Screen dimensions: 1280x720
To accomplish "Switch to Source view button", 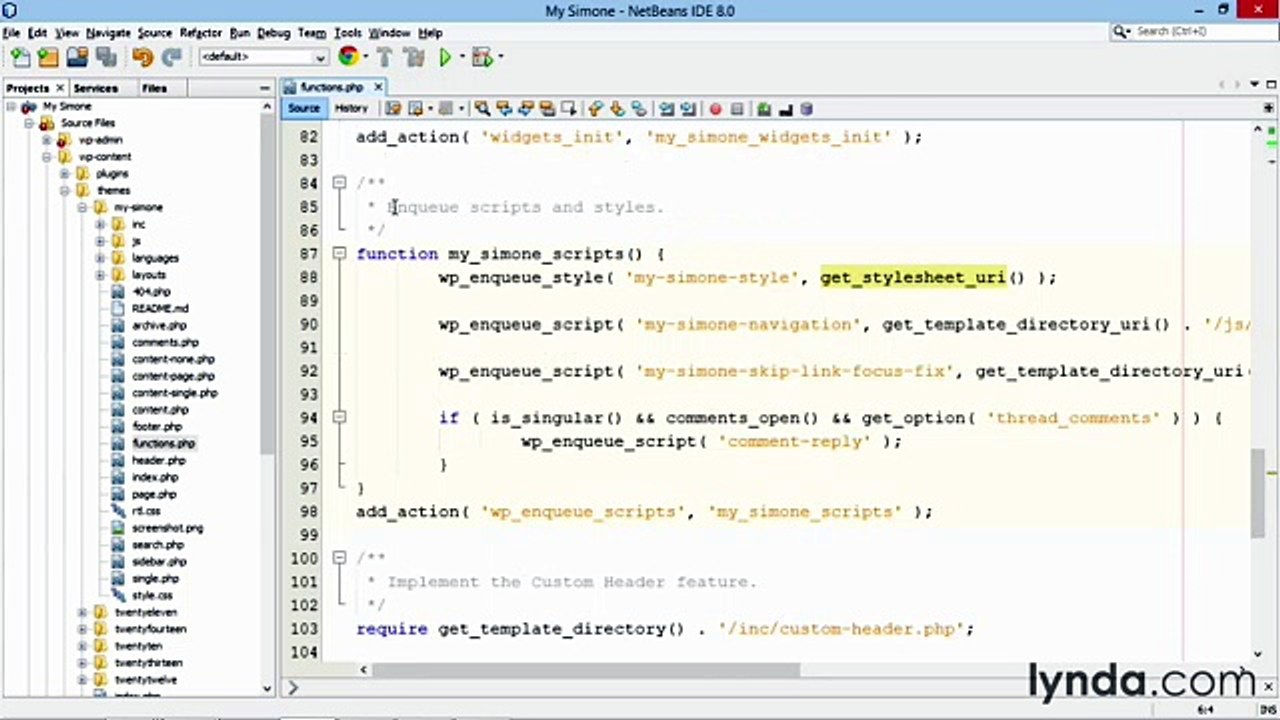I will coord(304,108).
